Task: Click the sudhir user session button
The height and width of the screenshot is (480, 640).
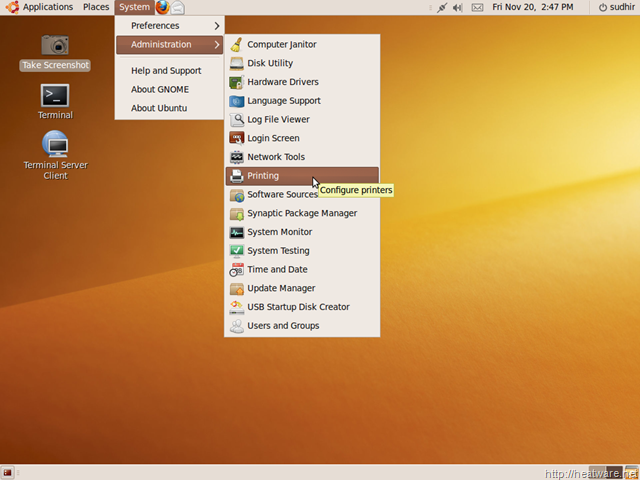Action: coord(616,7)
